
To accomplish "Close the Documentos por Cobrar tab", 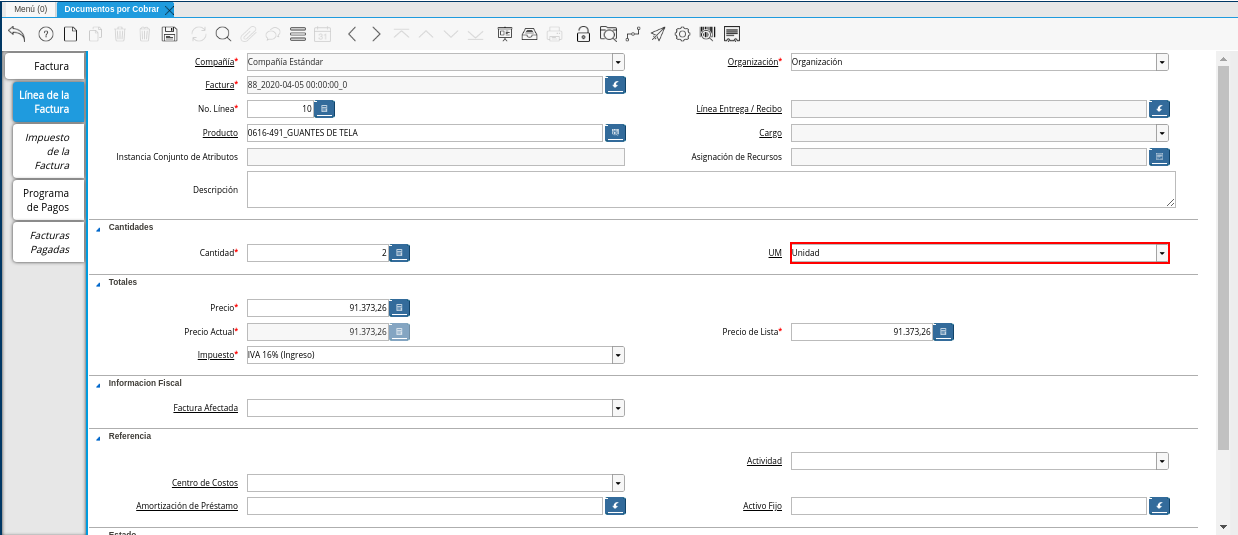I will coord(168,9).
